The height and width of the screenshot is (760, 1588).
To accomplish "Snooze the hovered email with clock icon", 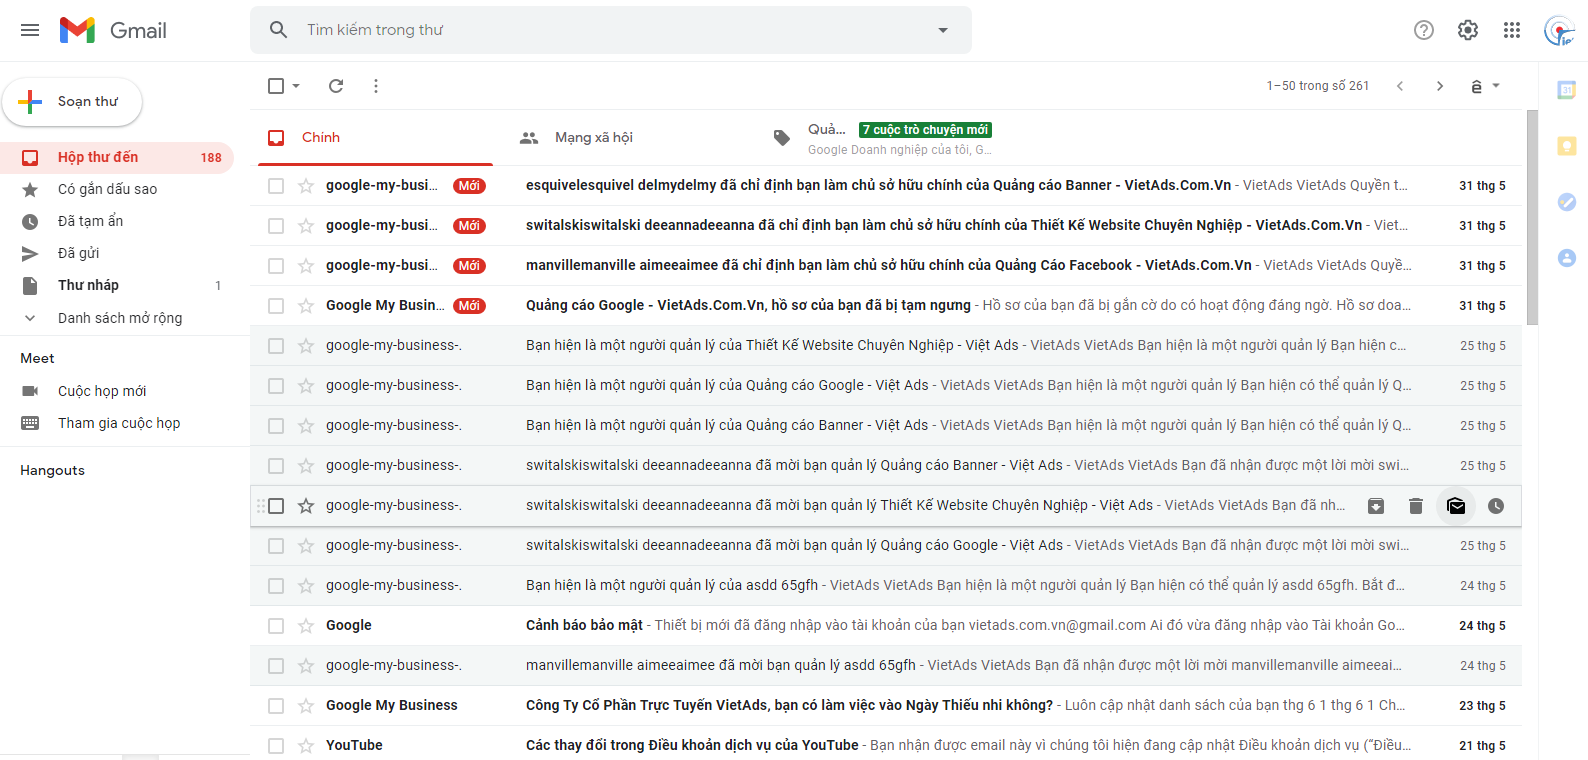I will [x=1495, y=506].
